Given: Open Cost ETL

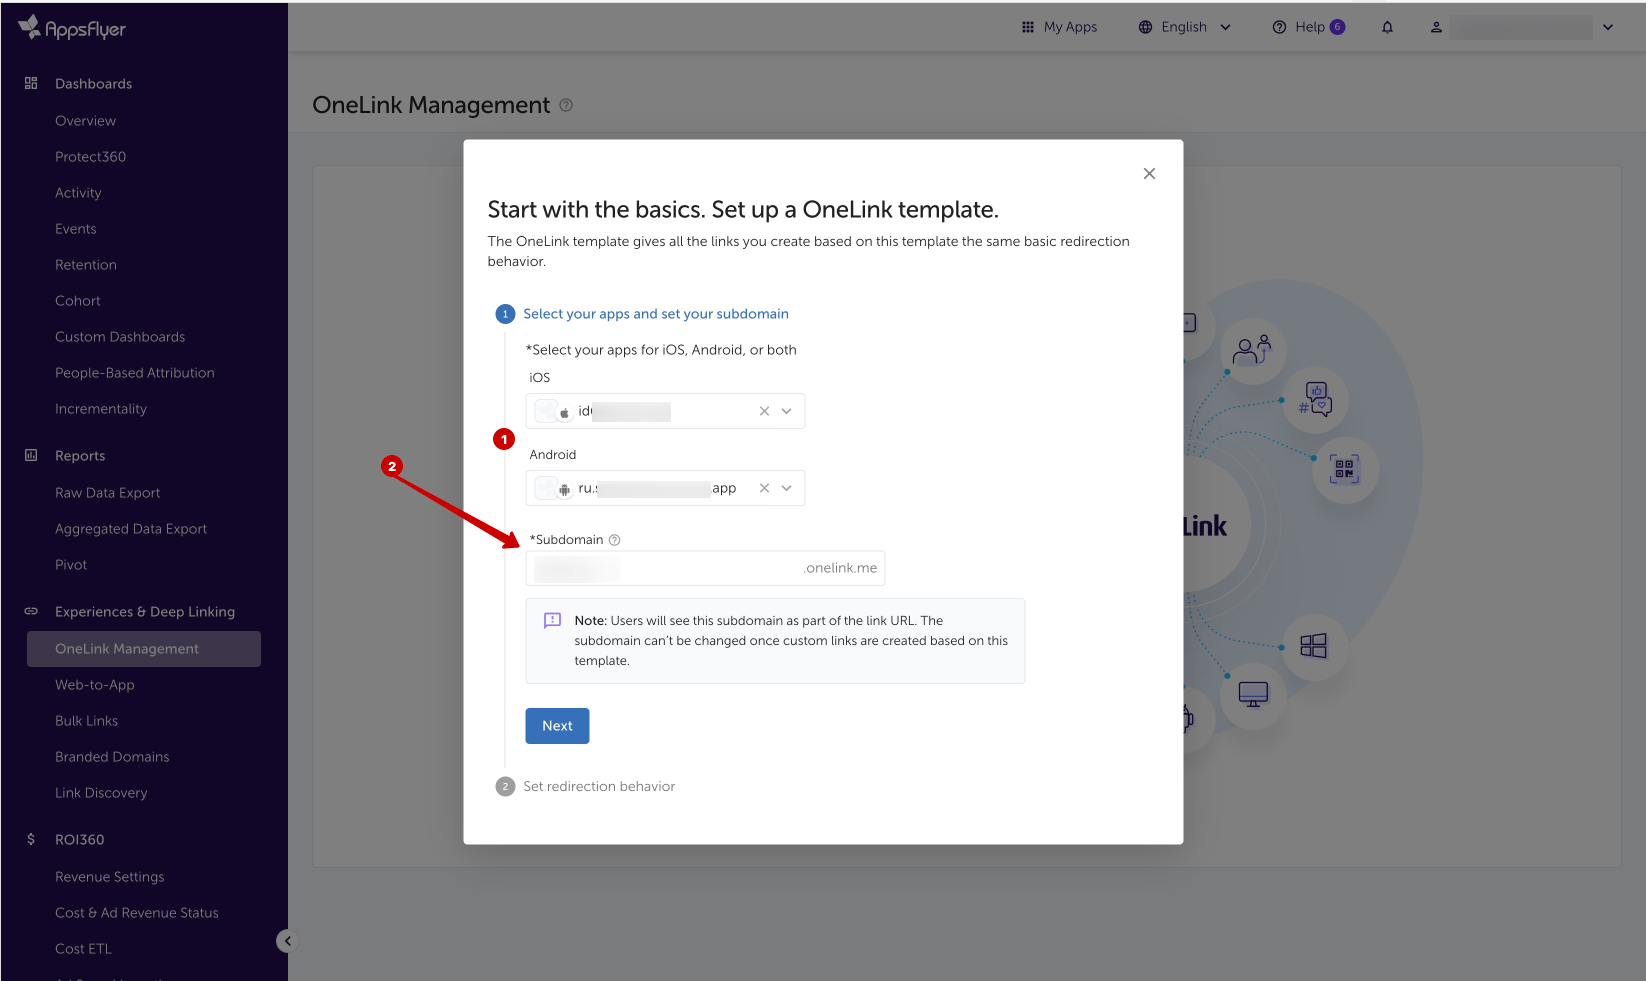Looking at the screenshot, I should coord(84,949).
